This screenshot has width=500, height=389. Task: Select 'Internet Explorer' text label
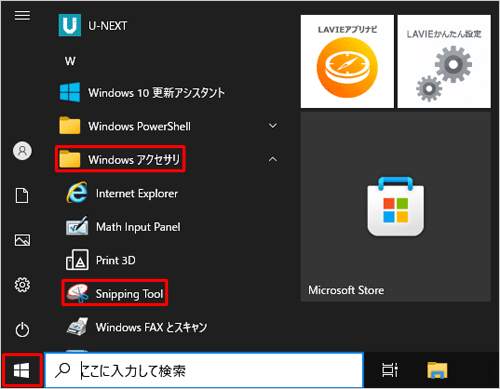point(137,193)
